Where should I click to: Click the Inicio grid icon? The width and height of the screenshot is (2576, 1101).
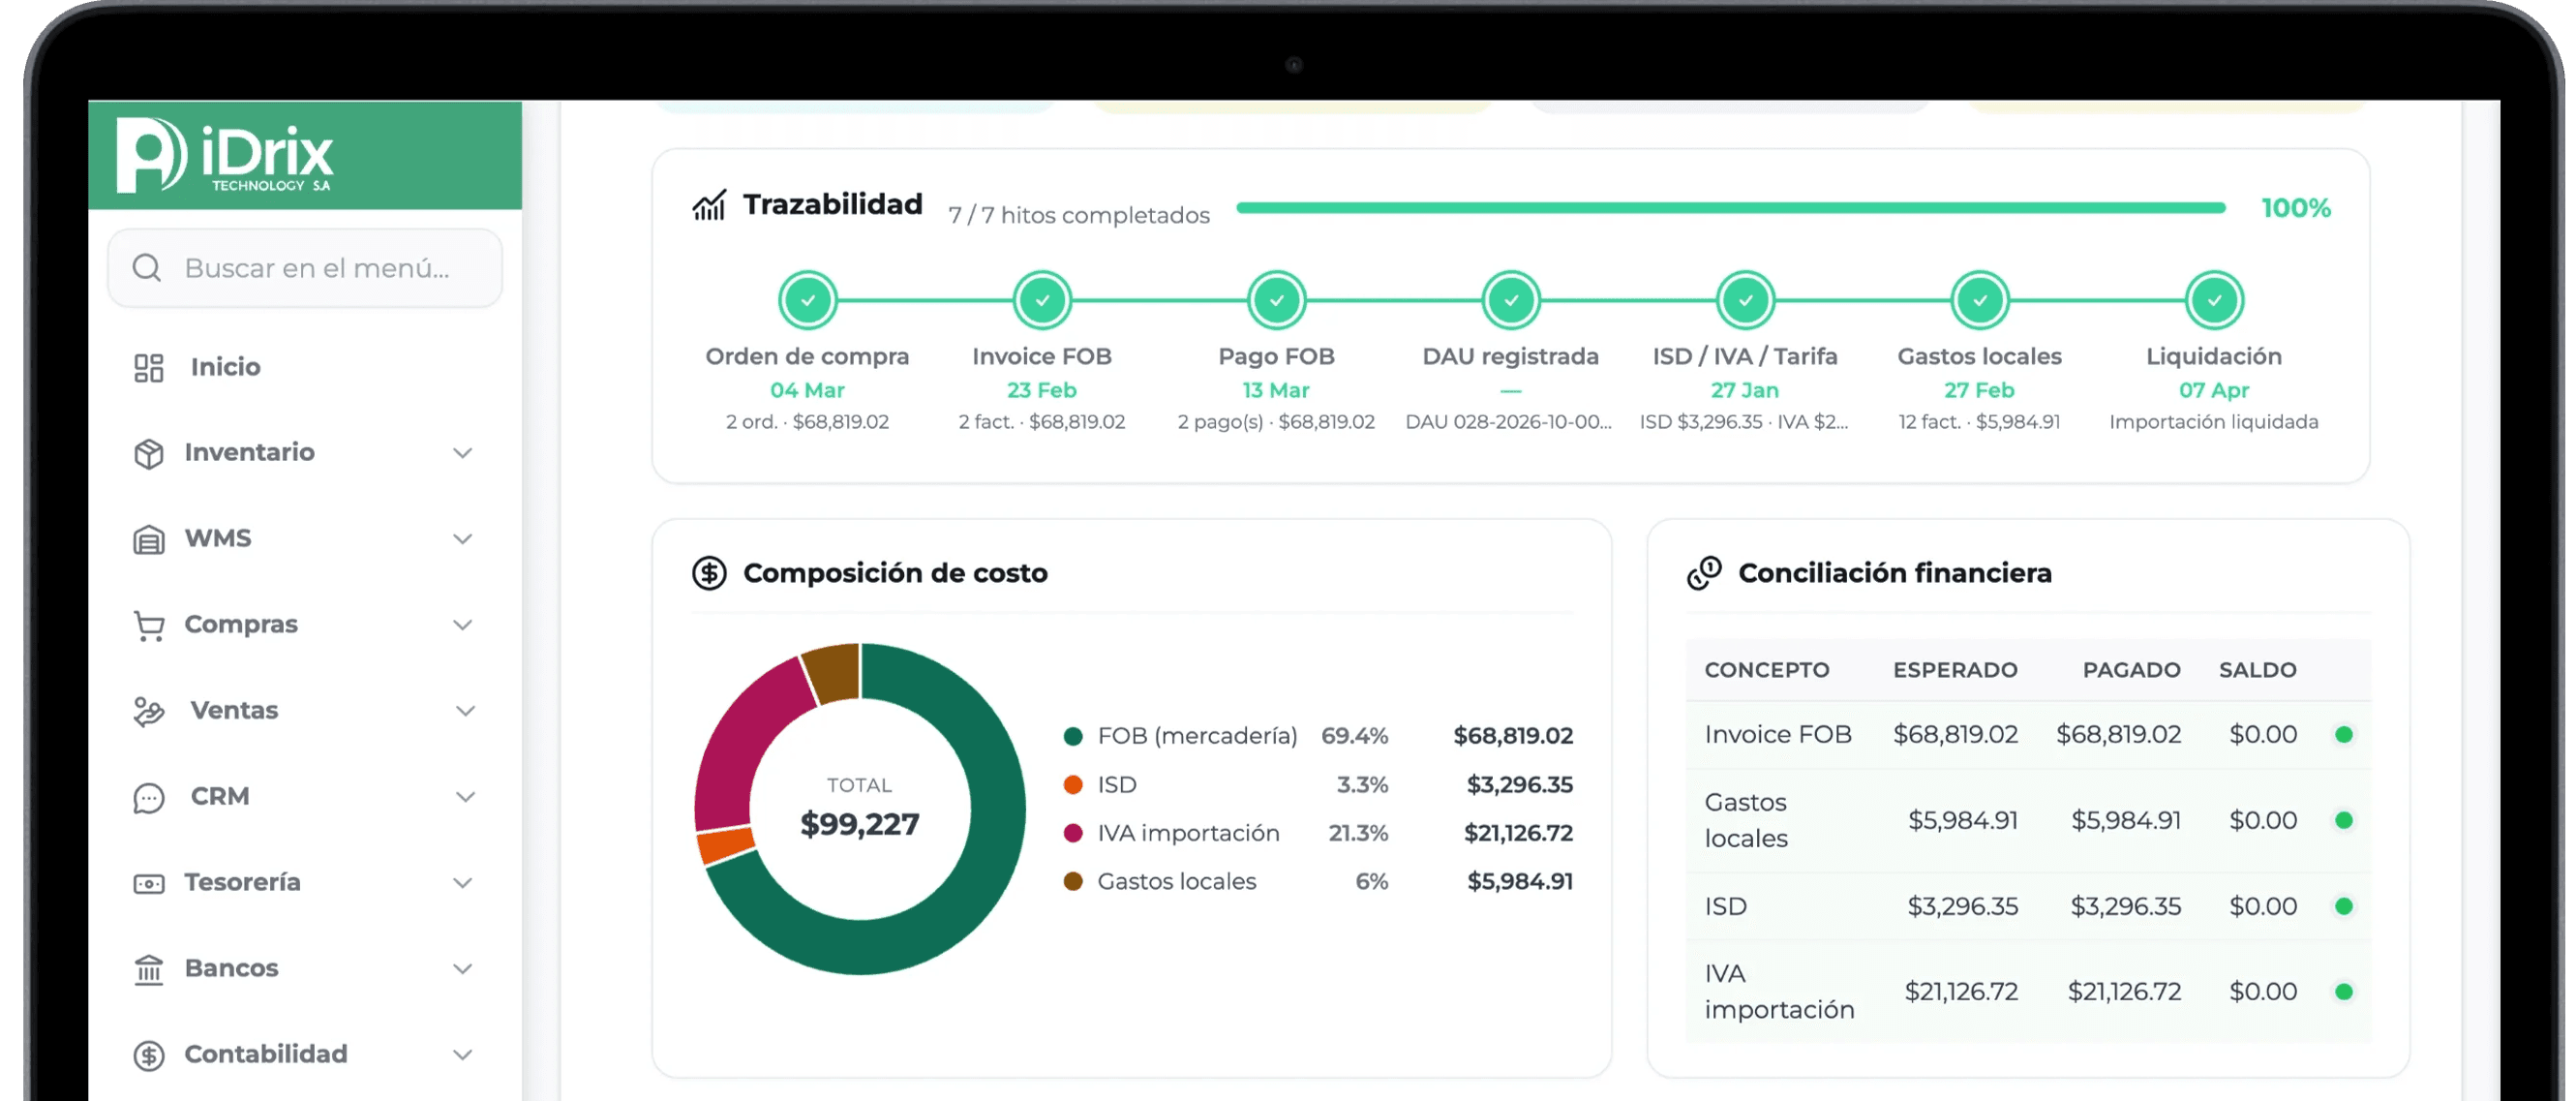[149, 368]
